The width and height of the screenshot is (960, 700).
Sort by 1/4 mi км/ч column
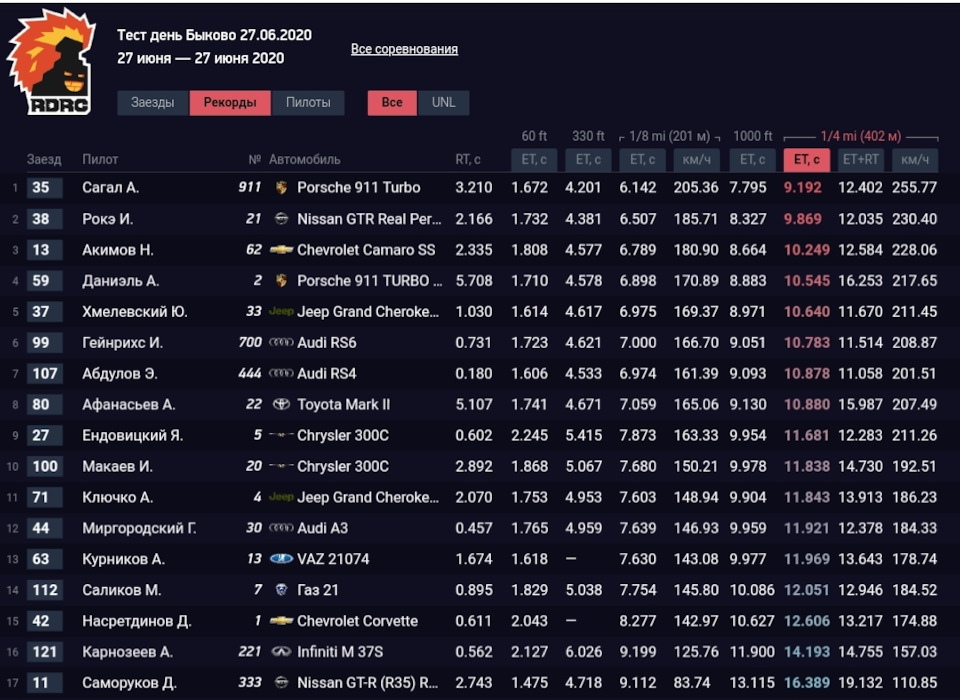pyautogui.click(x=915, y=160)
